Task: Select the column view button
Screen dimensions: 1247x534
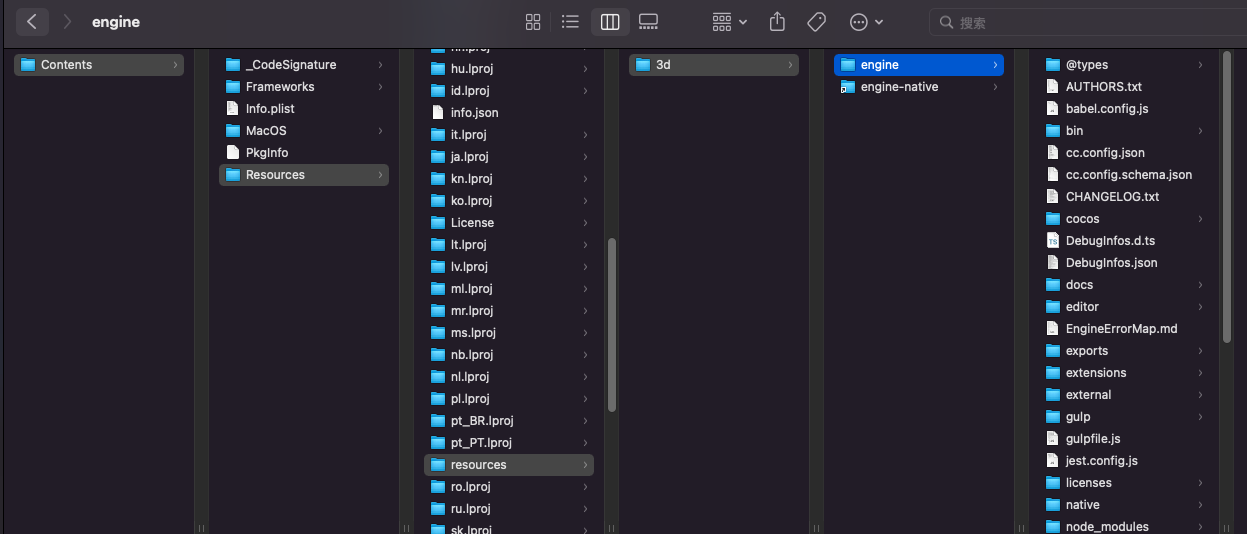Action: click(609, 22)
